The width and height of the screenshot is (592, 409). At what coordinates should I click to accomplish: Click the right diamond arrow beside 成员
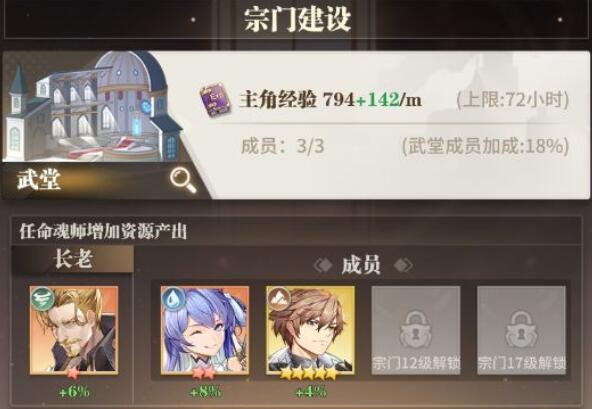coord(403,265)
